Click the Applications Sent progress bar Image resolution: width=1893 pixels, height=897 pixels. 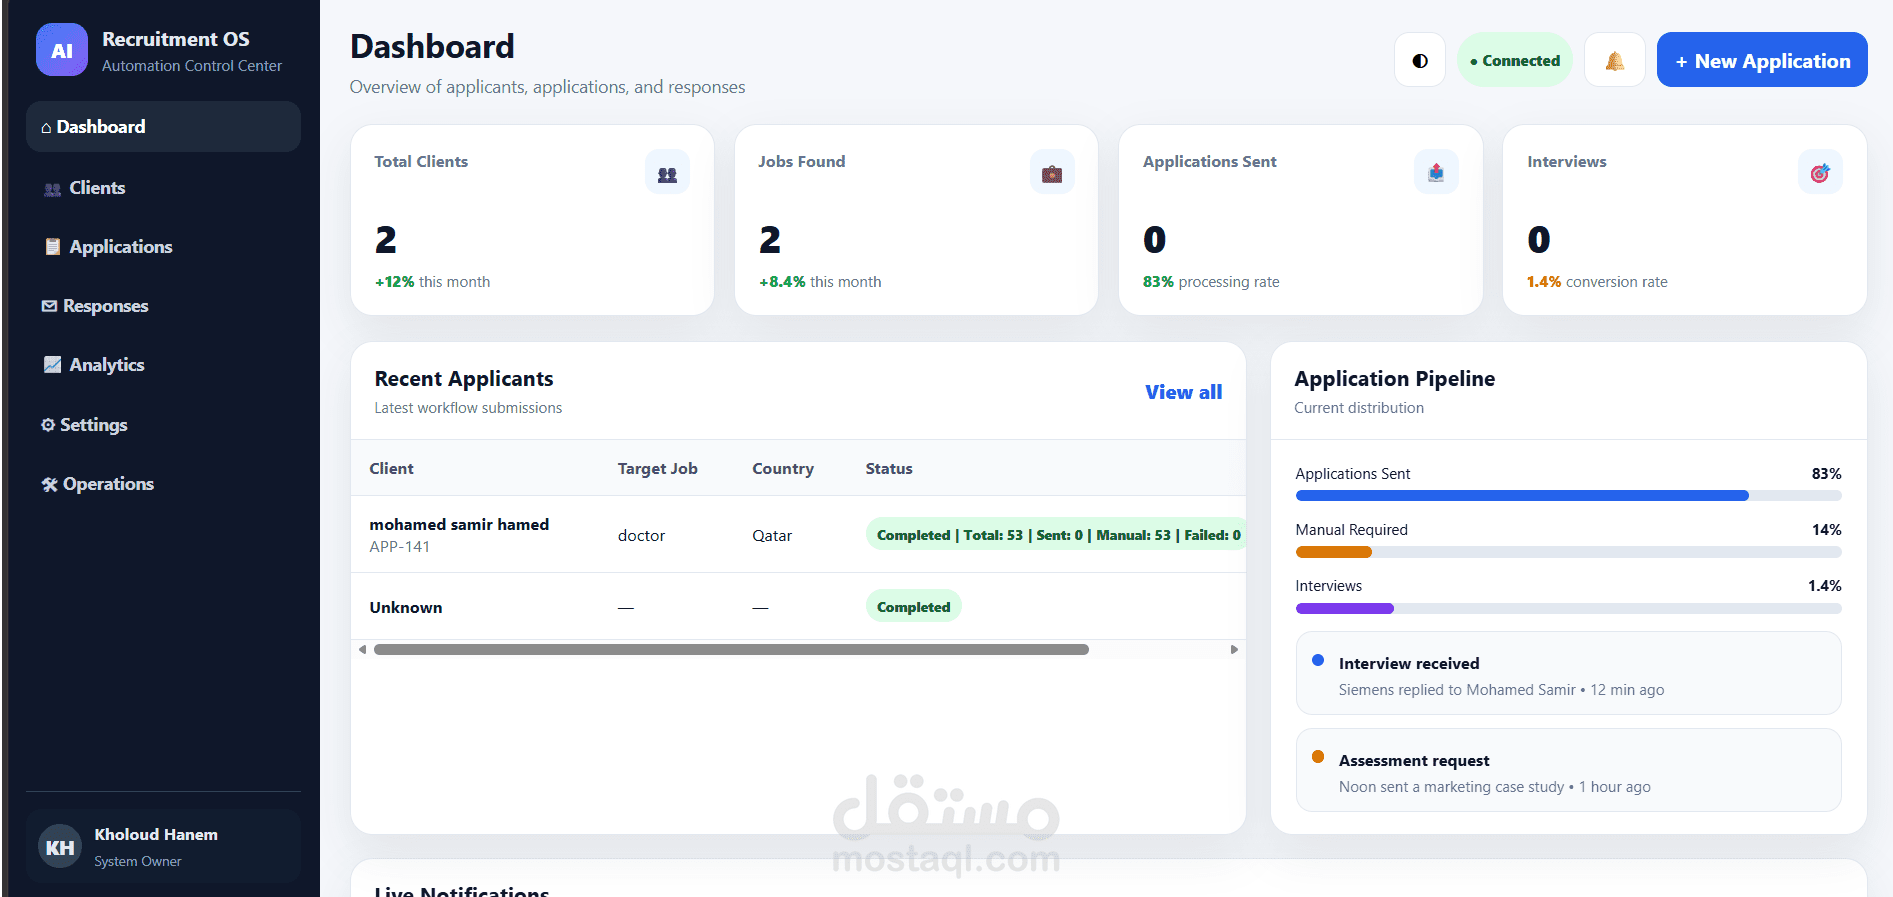1568,496
